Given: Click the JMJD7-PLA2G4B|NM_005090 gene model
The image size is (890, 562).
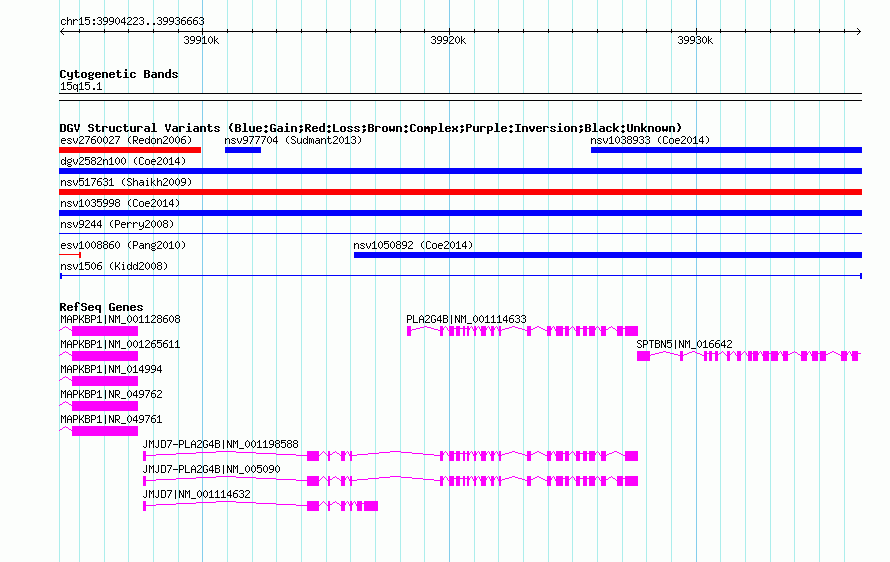Looking at the screenshot, I should coord(391,480).
